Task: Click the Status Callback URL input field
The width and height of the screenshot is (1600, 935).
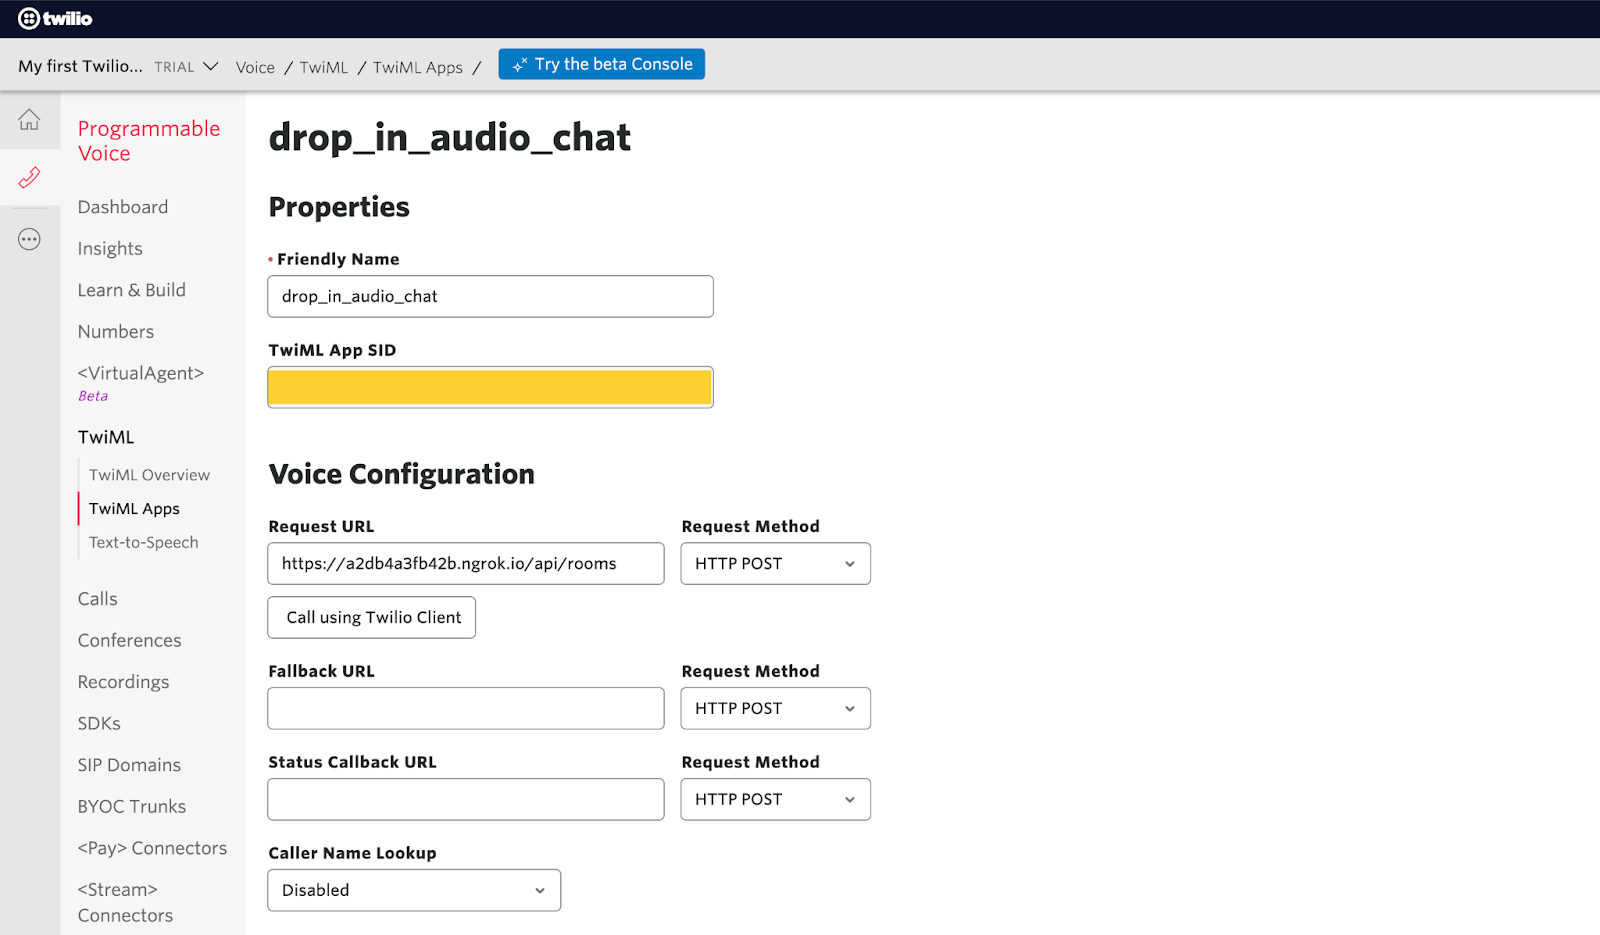Action: click(x=466, y=800)
